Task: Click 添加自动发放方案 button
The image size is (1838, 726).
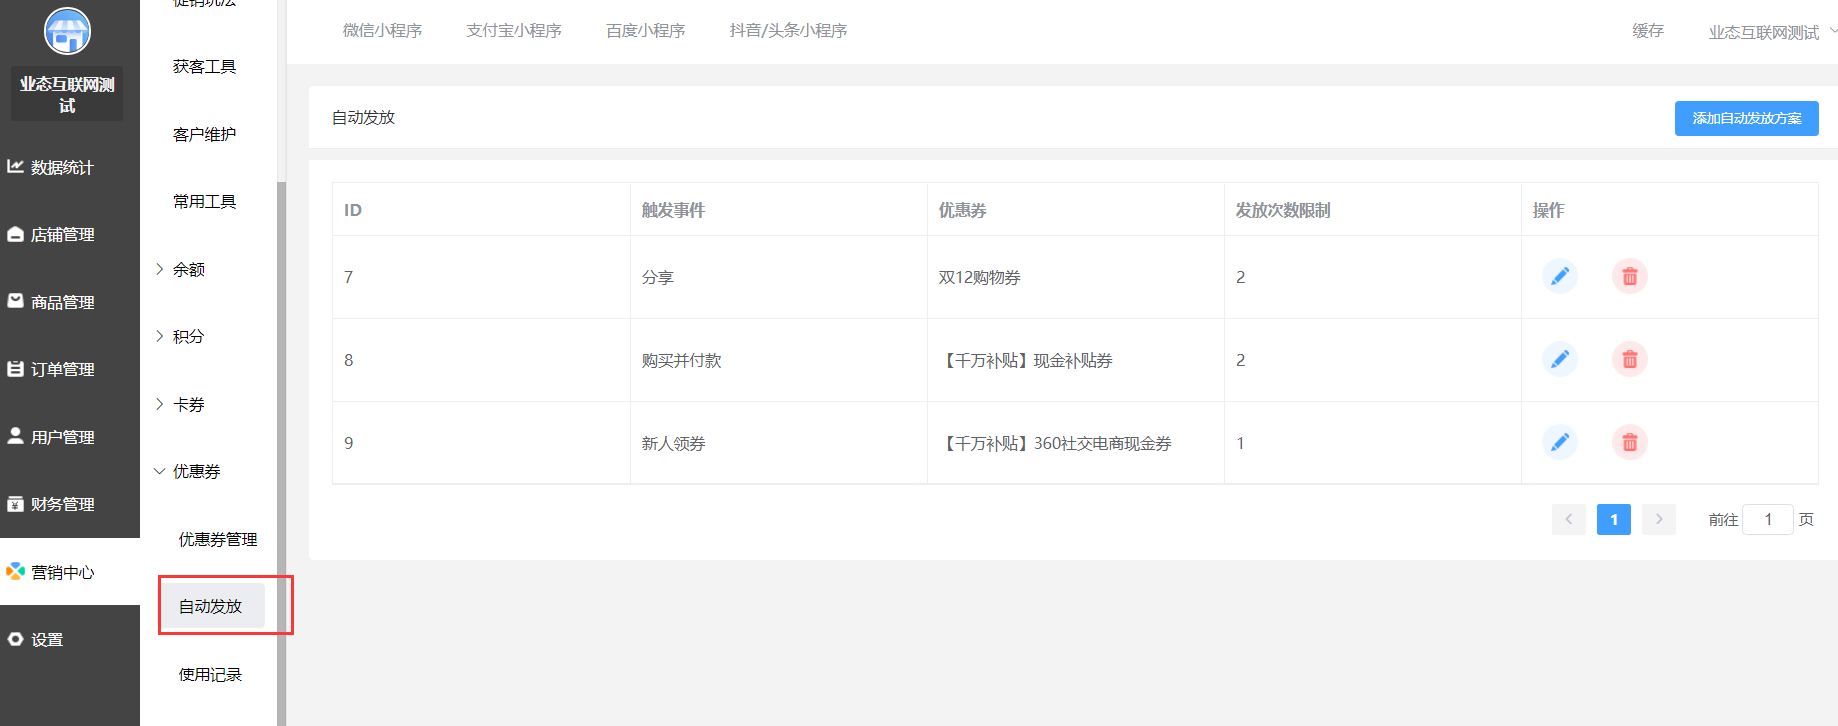Action: click(x=1747, y=118)
